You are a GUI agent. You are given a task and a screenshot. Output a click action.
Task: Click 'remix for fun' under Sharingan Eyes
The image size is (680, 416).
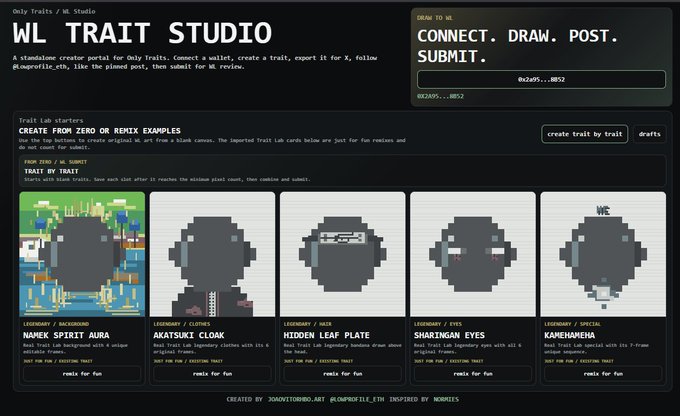point(473,373)
